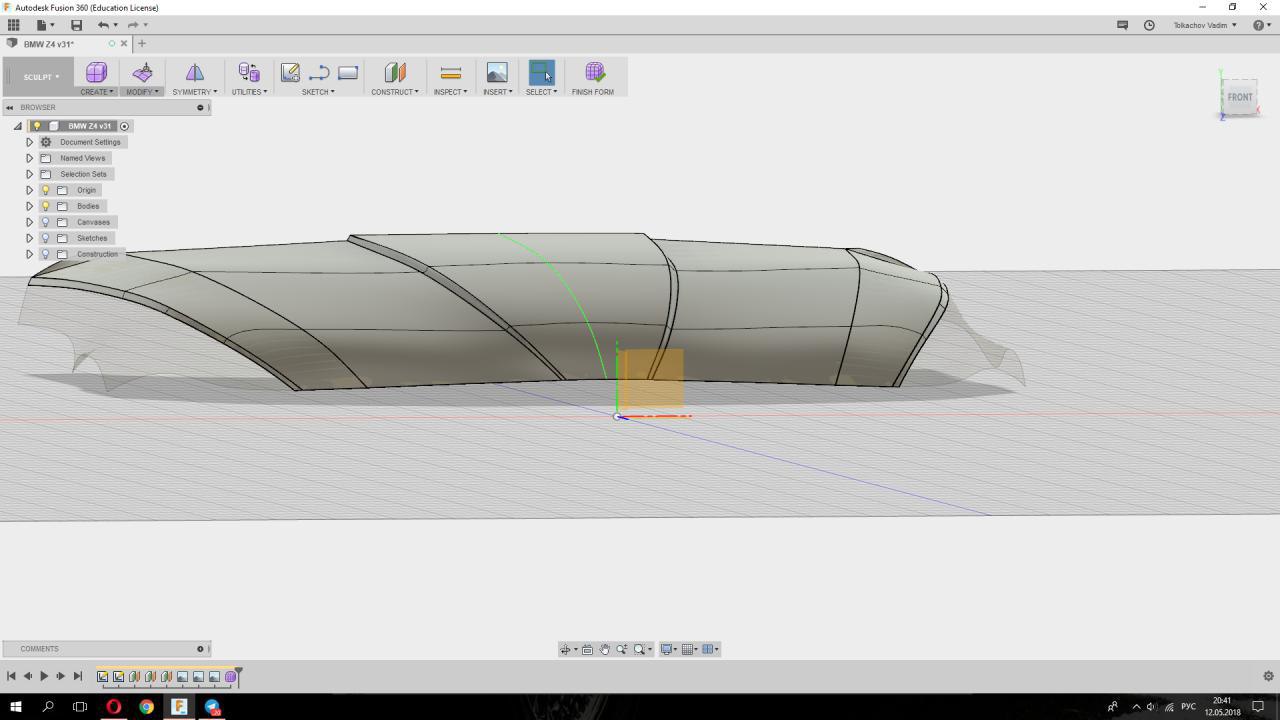Click the Utilities icon
Screen dimensions: 1280x720
[249, 72]
